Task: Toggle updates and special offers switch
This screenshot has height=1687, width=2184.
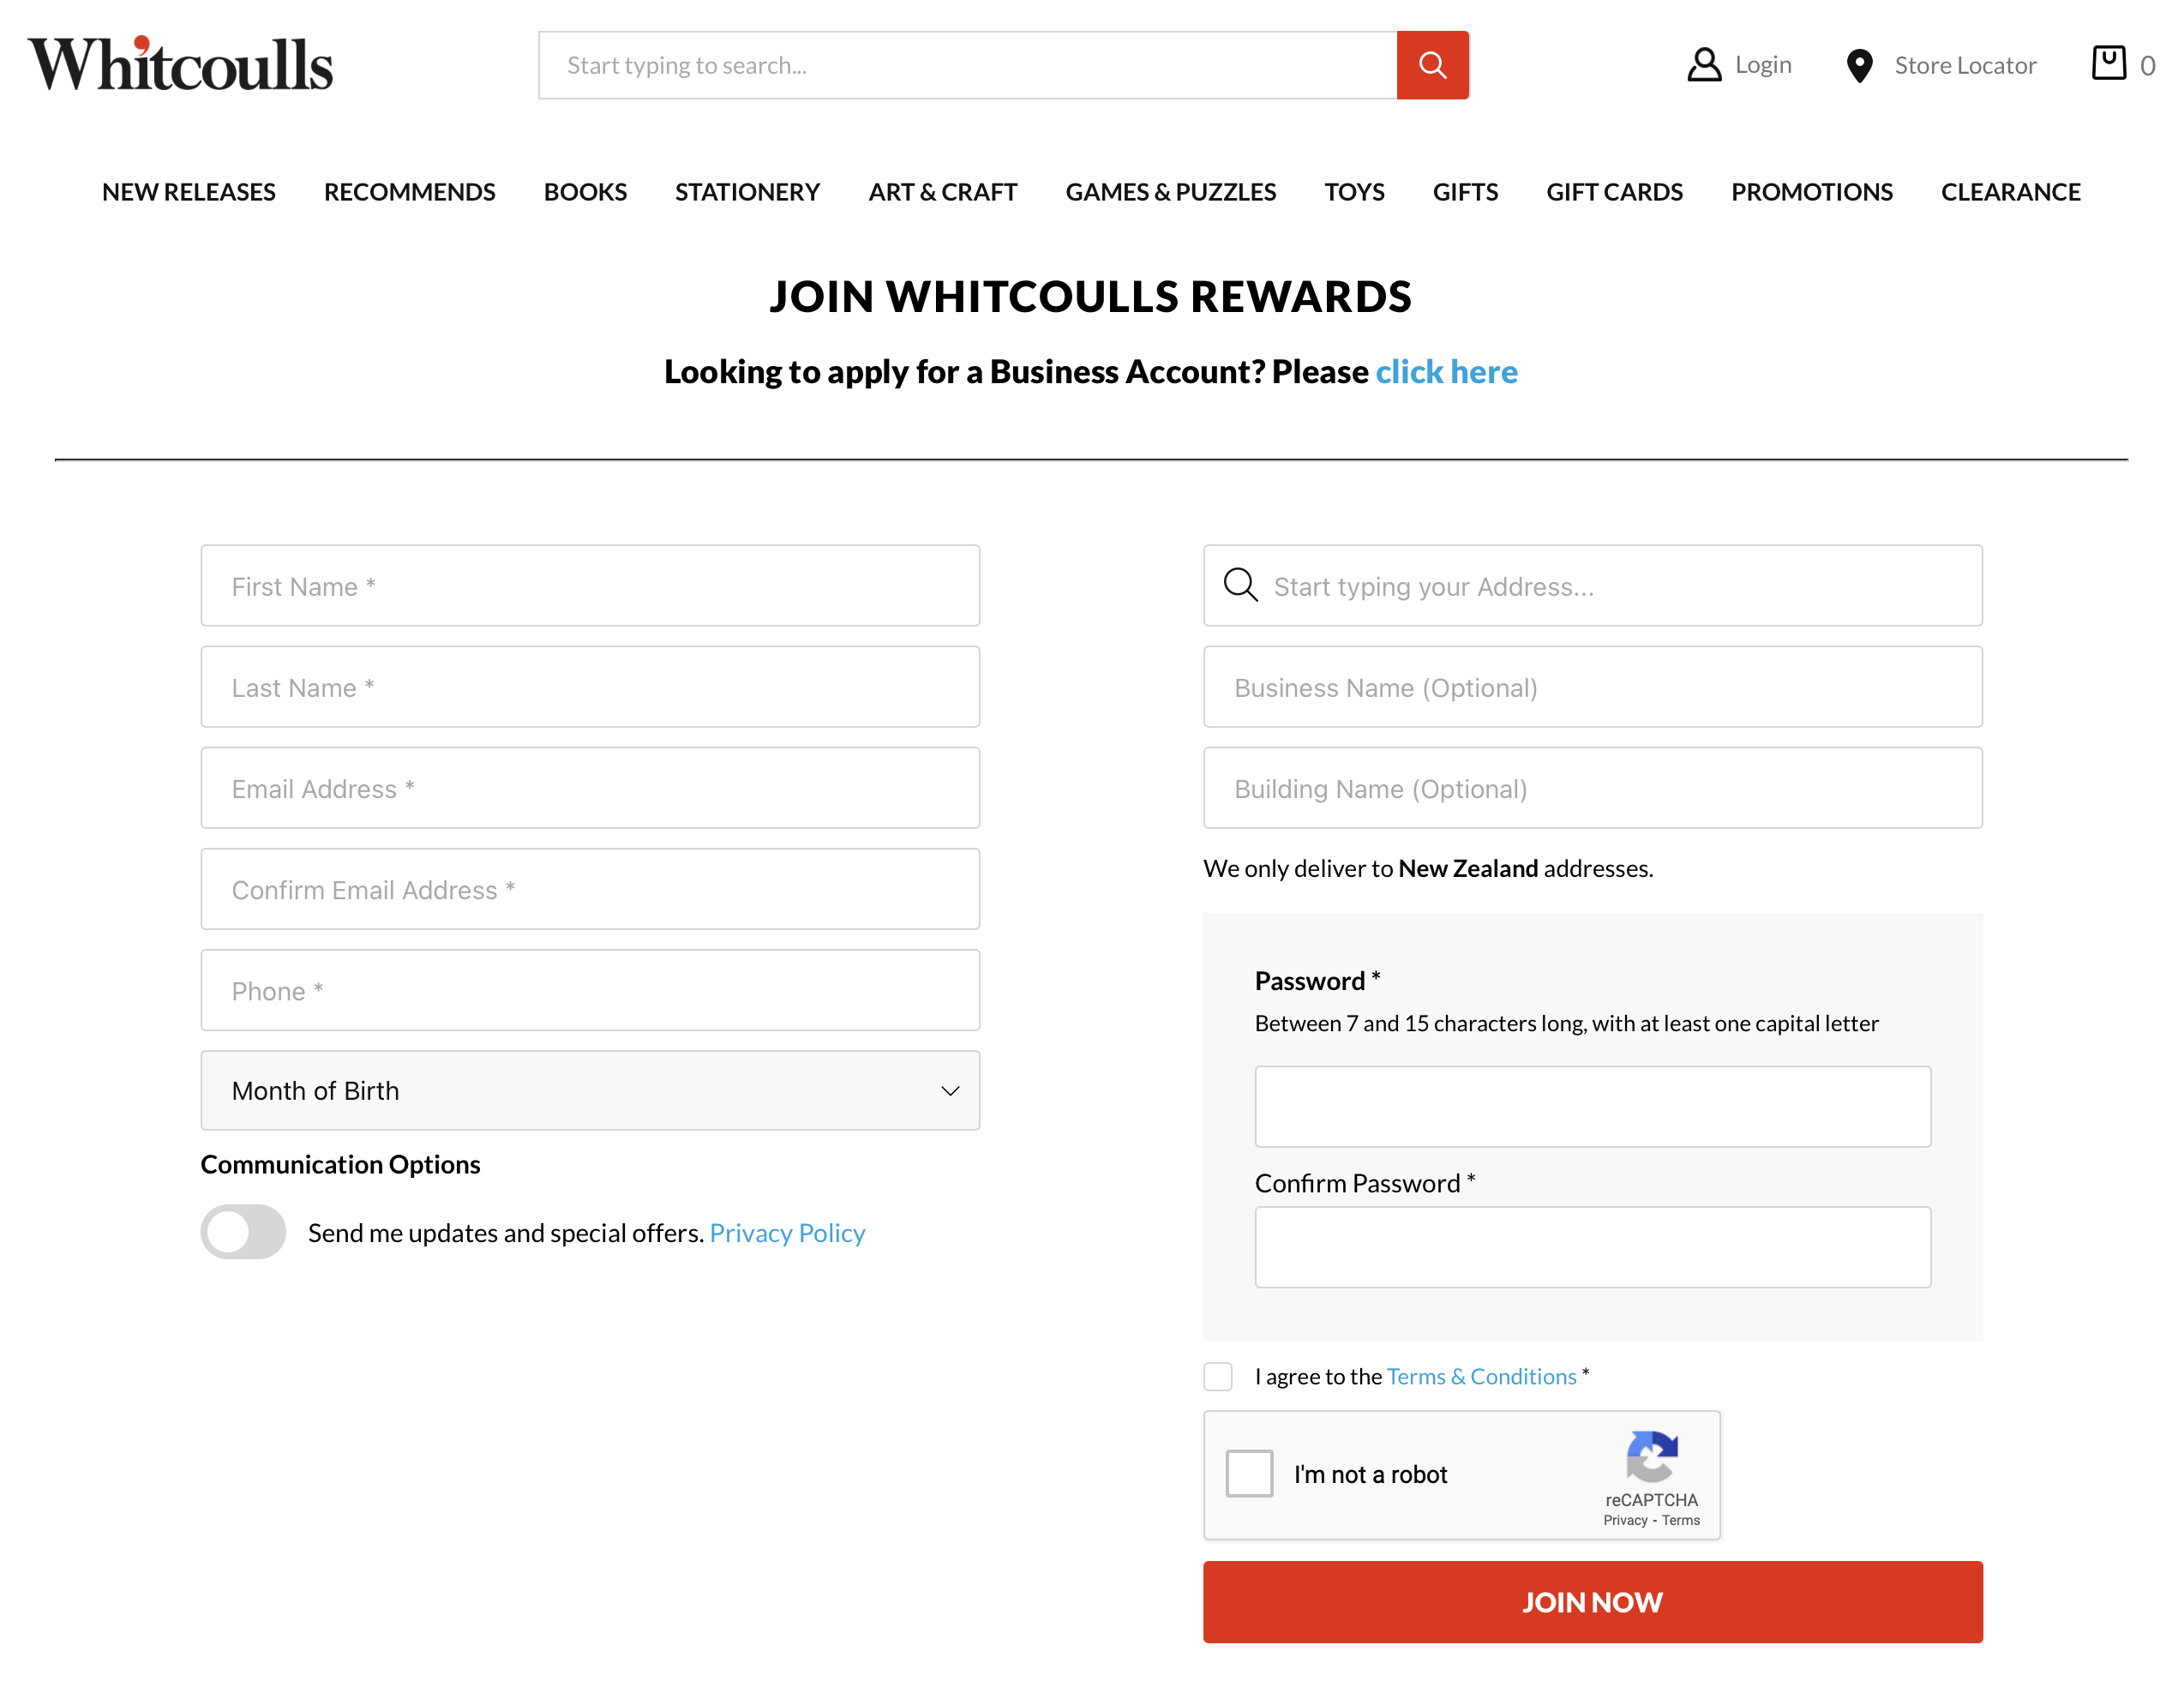Action: [x=243, y=1232]
